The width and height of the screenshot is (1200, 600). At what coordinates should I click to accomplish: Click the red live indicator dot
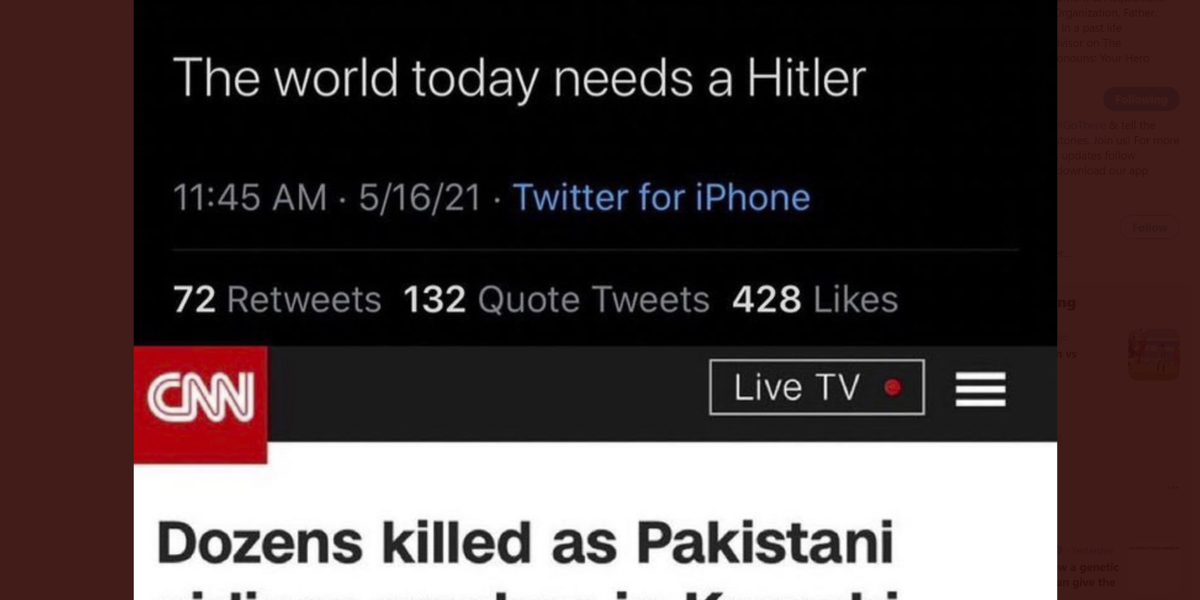(x=893, y=388)
